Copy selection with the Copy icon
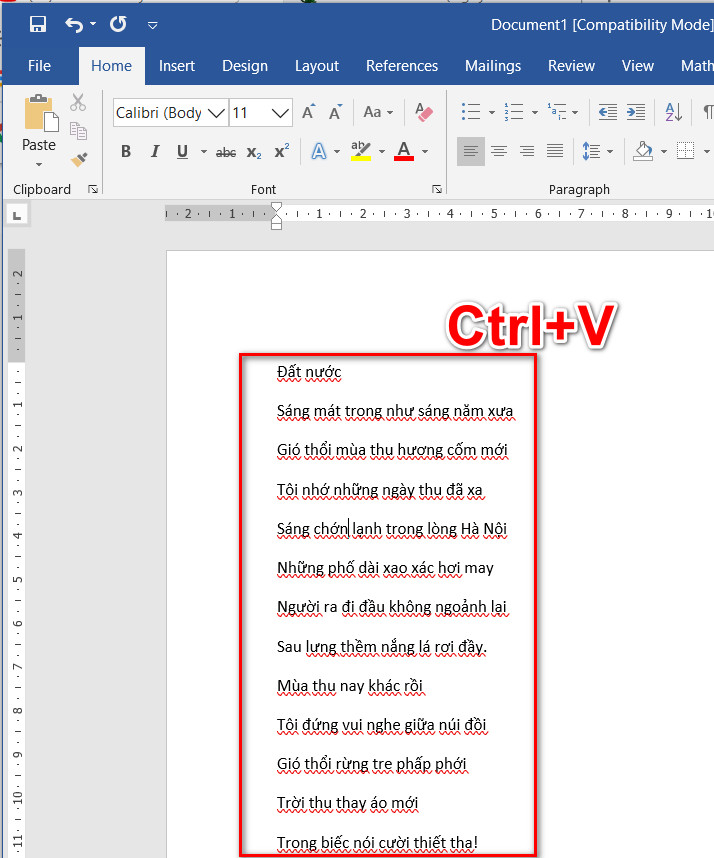This screenshot has height=858, width=714. [78, 131]
